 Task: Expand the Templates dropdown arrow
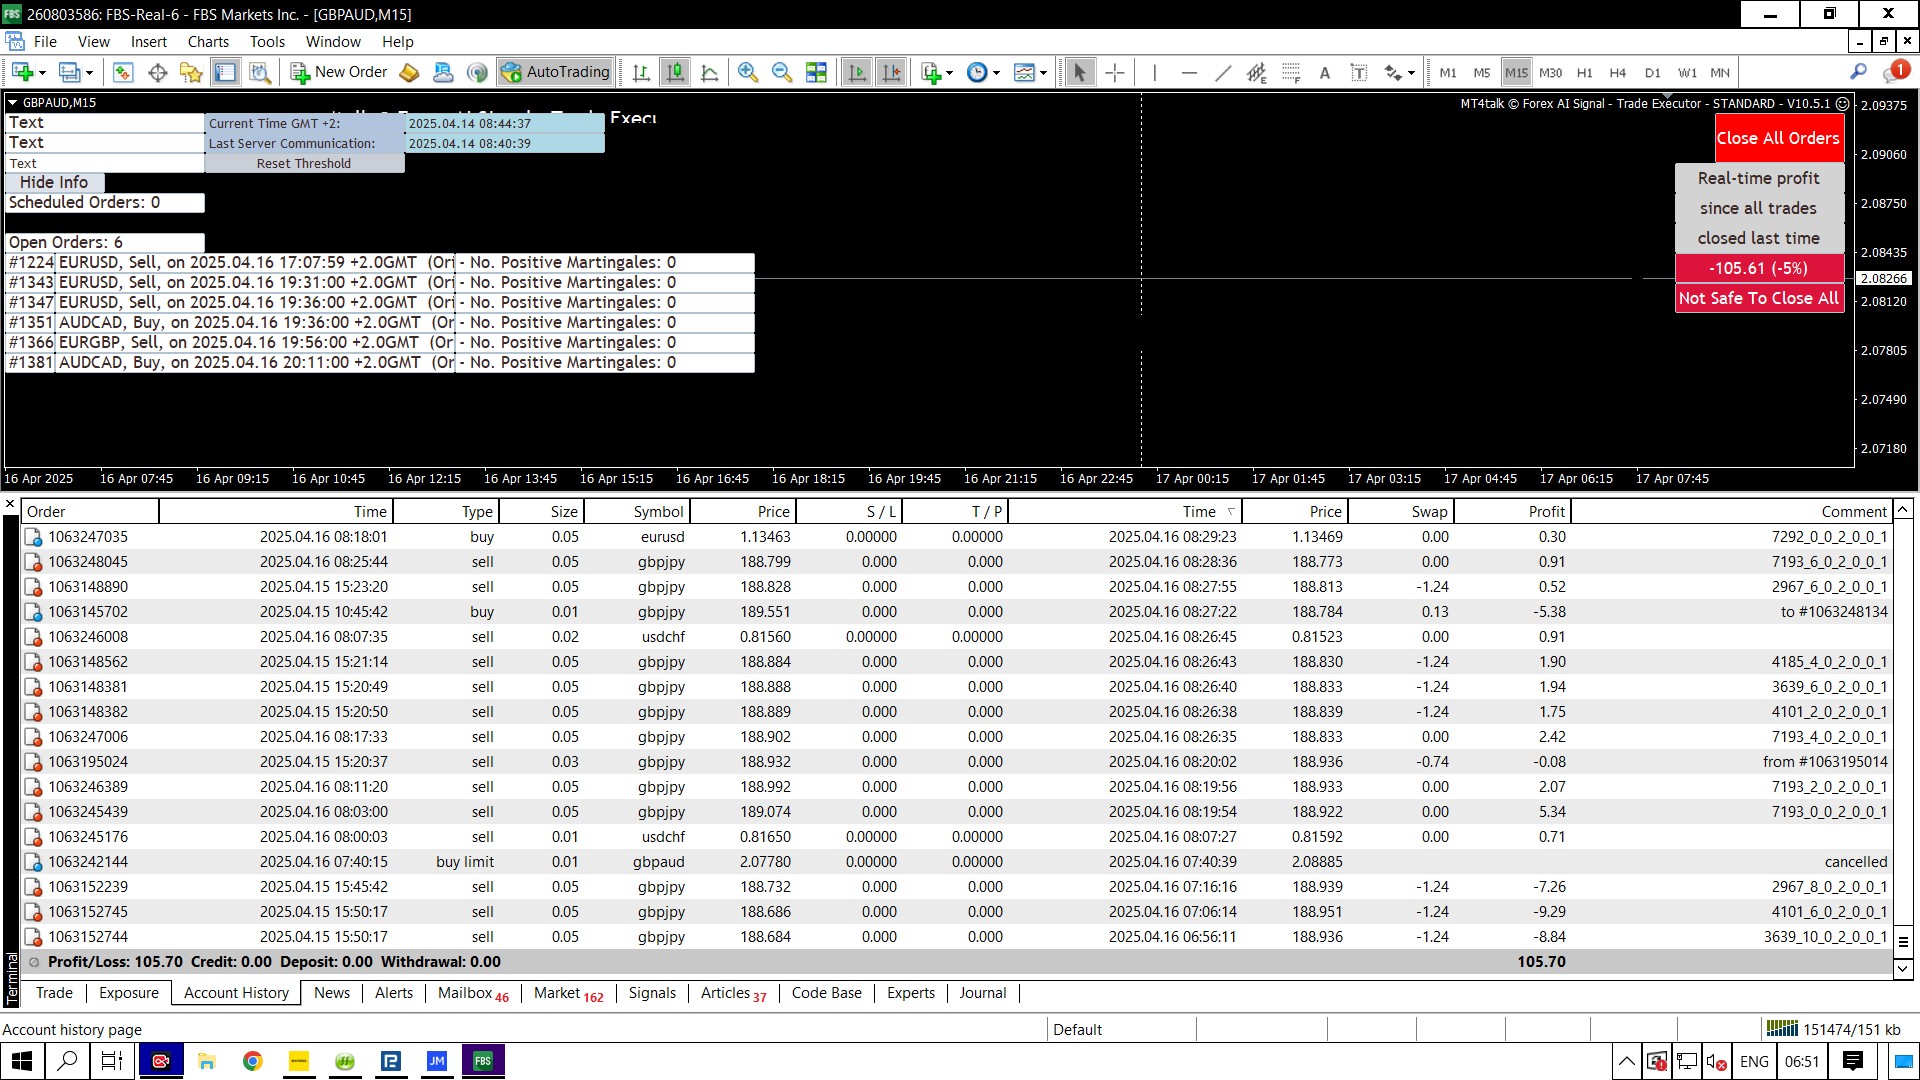1043,72
